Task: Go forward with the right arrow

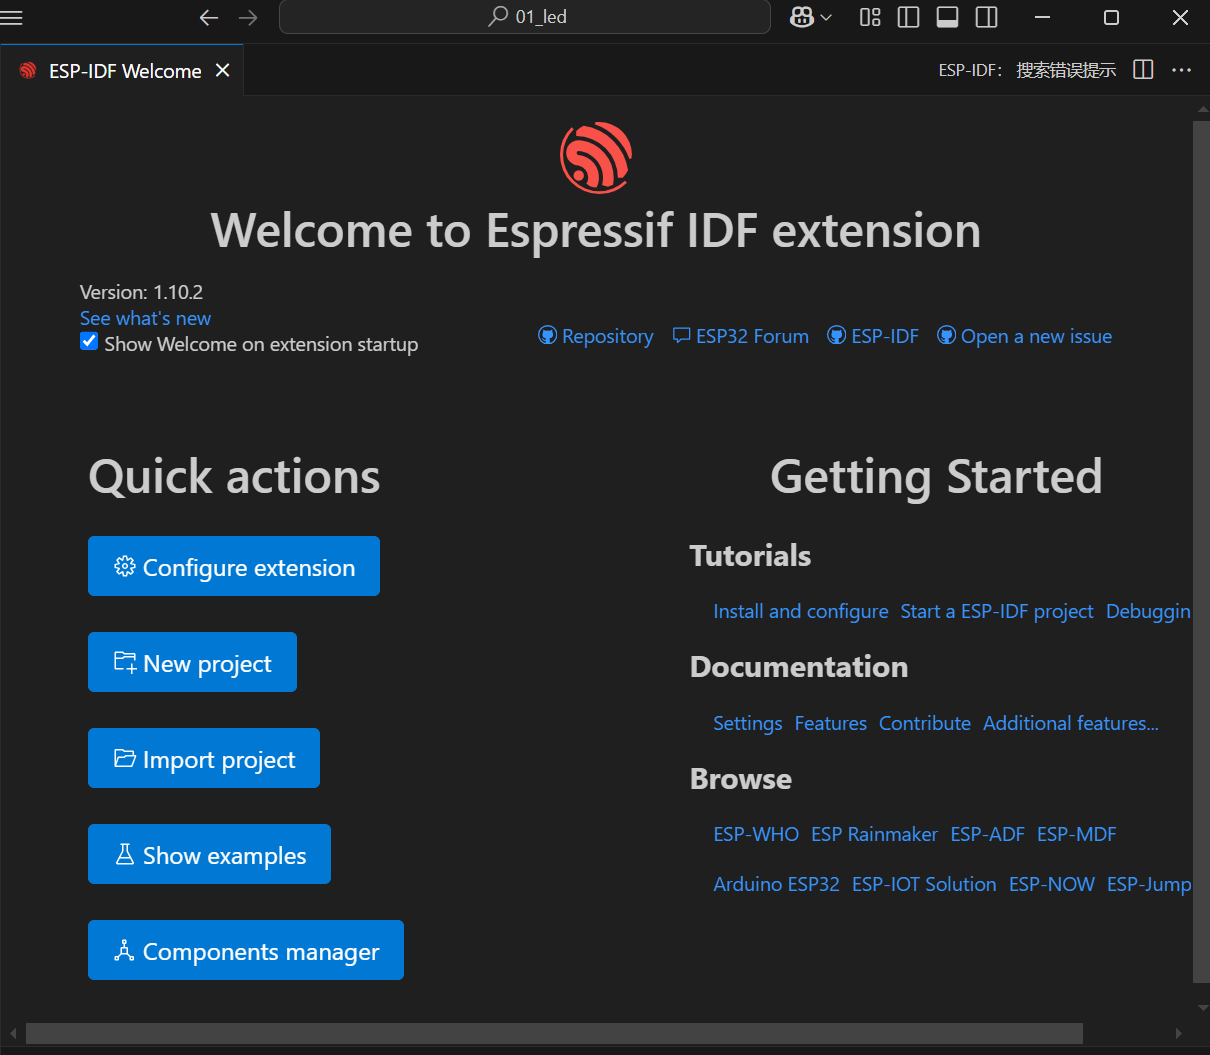Action: (x=248, y=17)
